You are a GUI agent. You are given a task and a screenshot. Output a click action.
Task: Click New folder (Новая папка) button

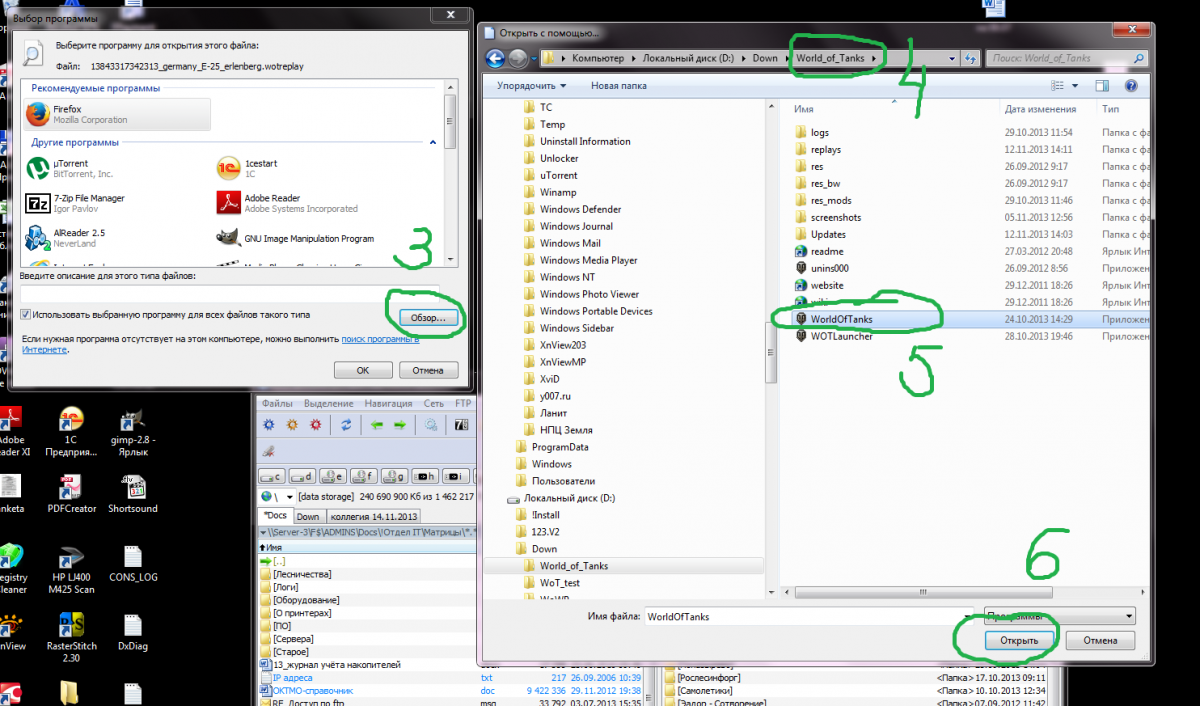[x=619, y=86]
